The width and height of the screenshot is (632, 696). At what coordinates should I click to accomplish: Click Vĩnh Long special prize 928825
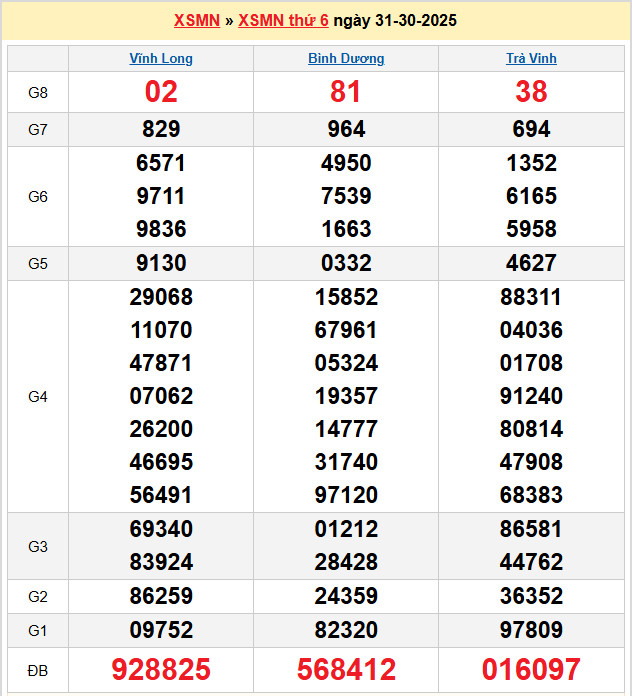click(x=161, y=669)
